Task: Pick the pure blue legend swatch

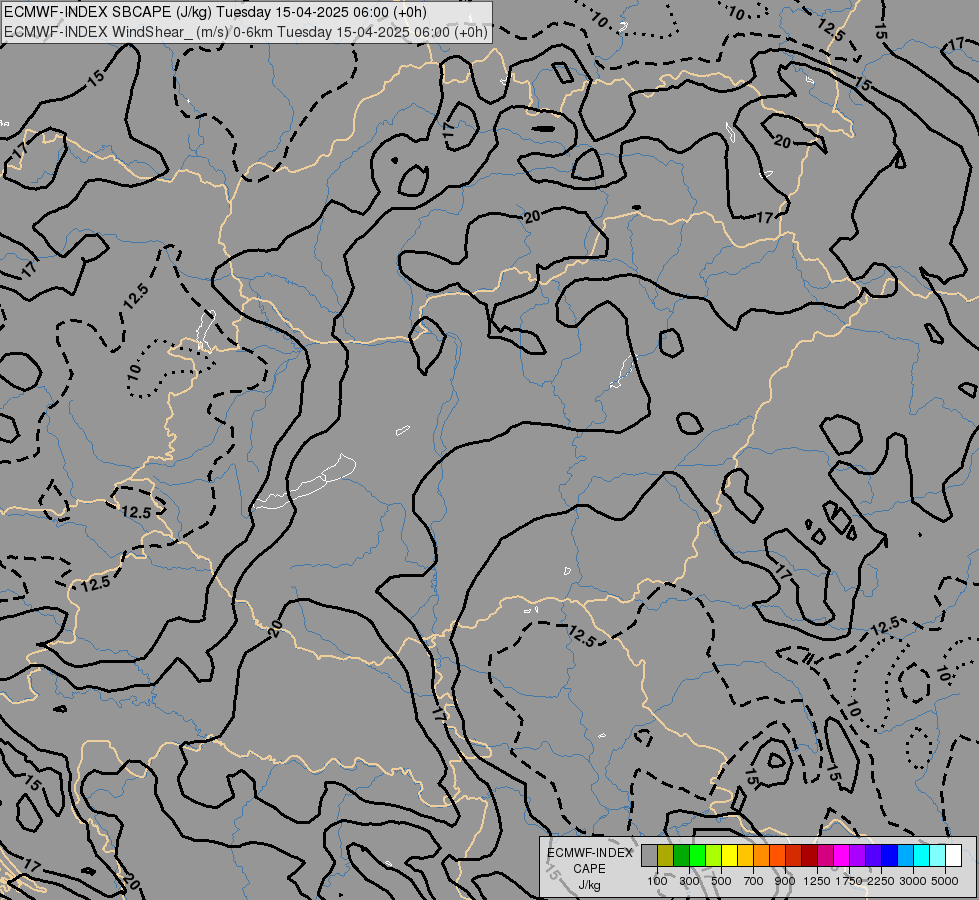Action: pyautogui.click(x=889, y=856)
